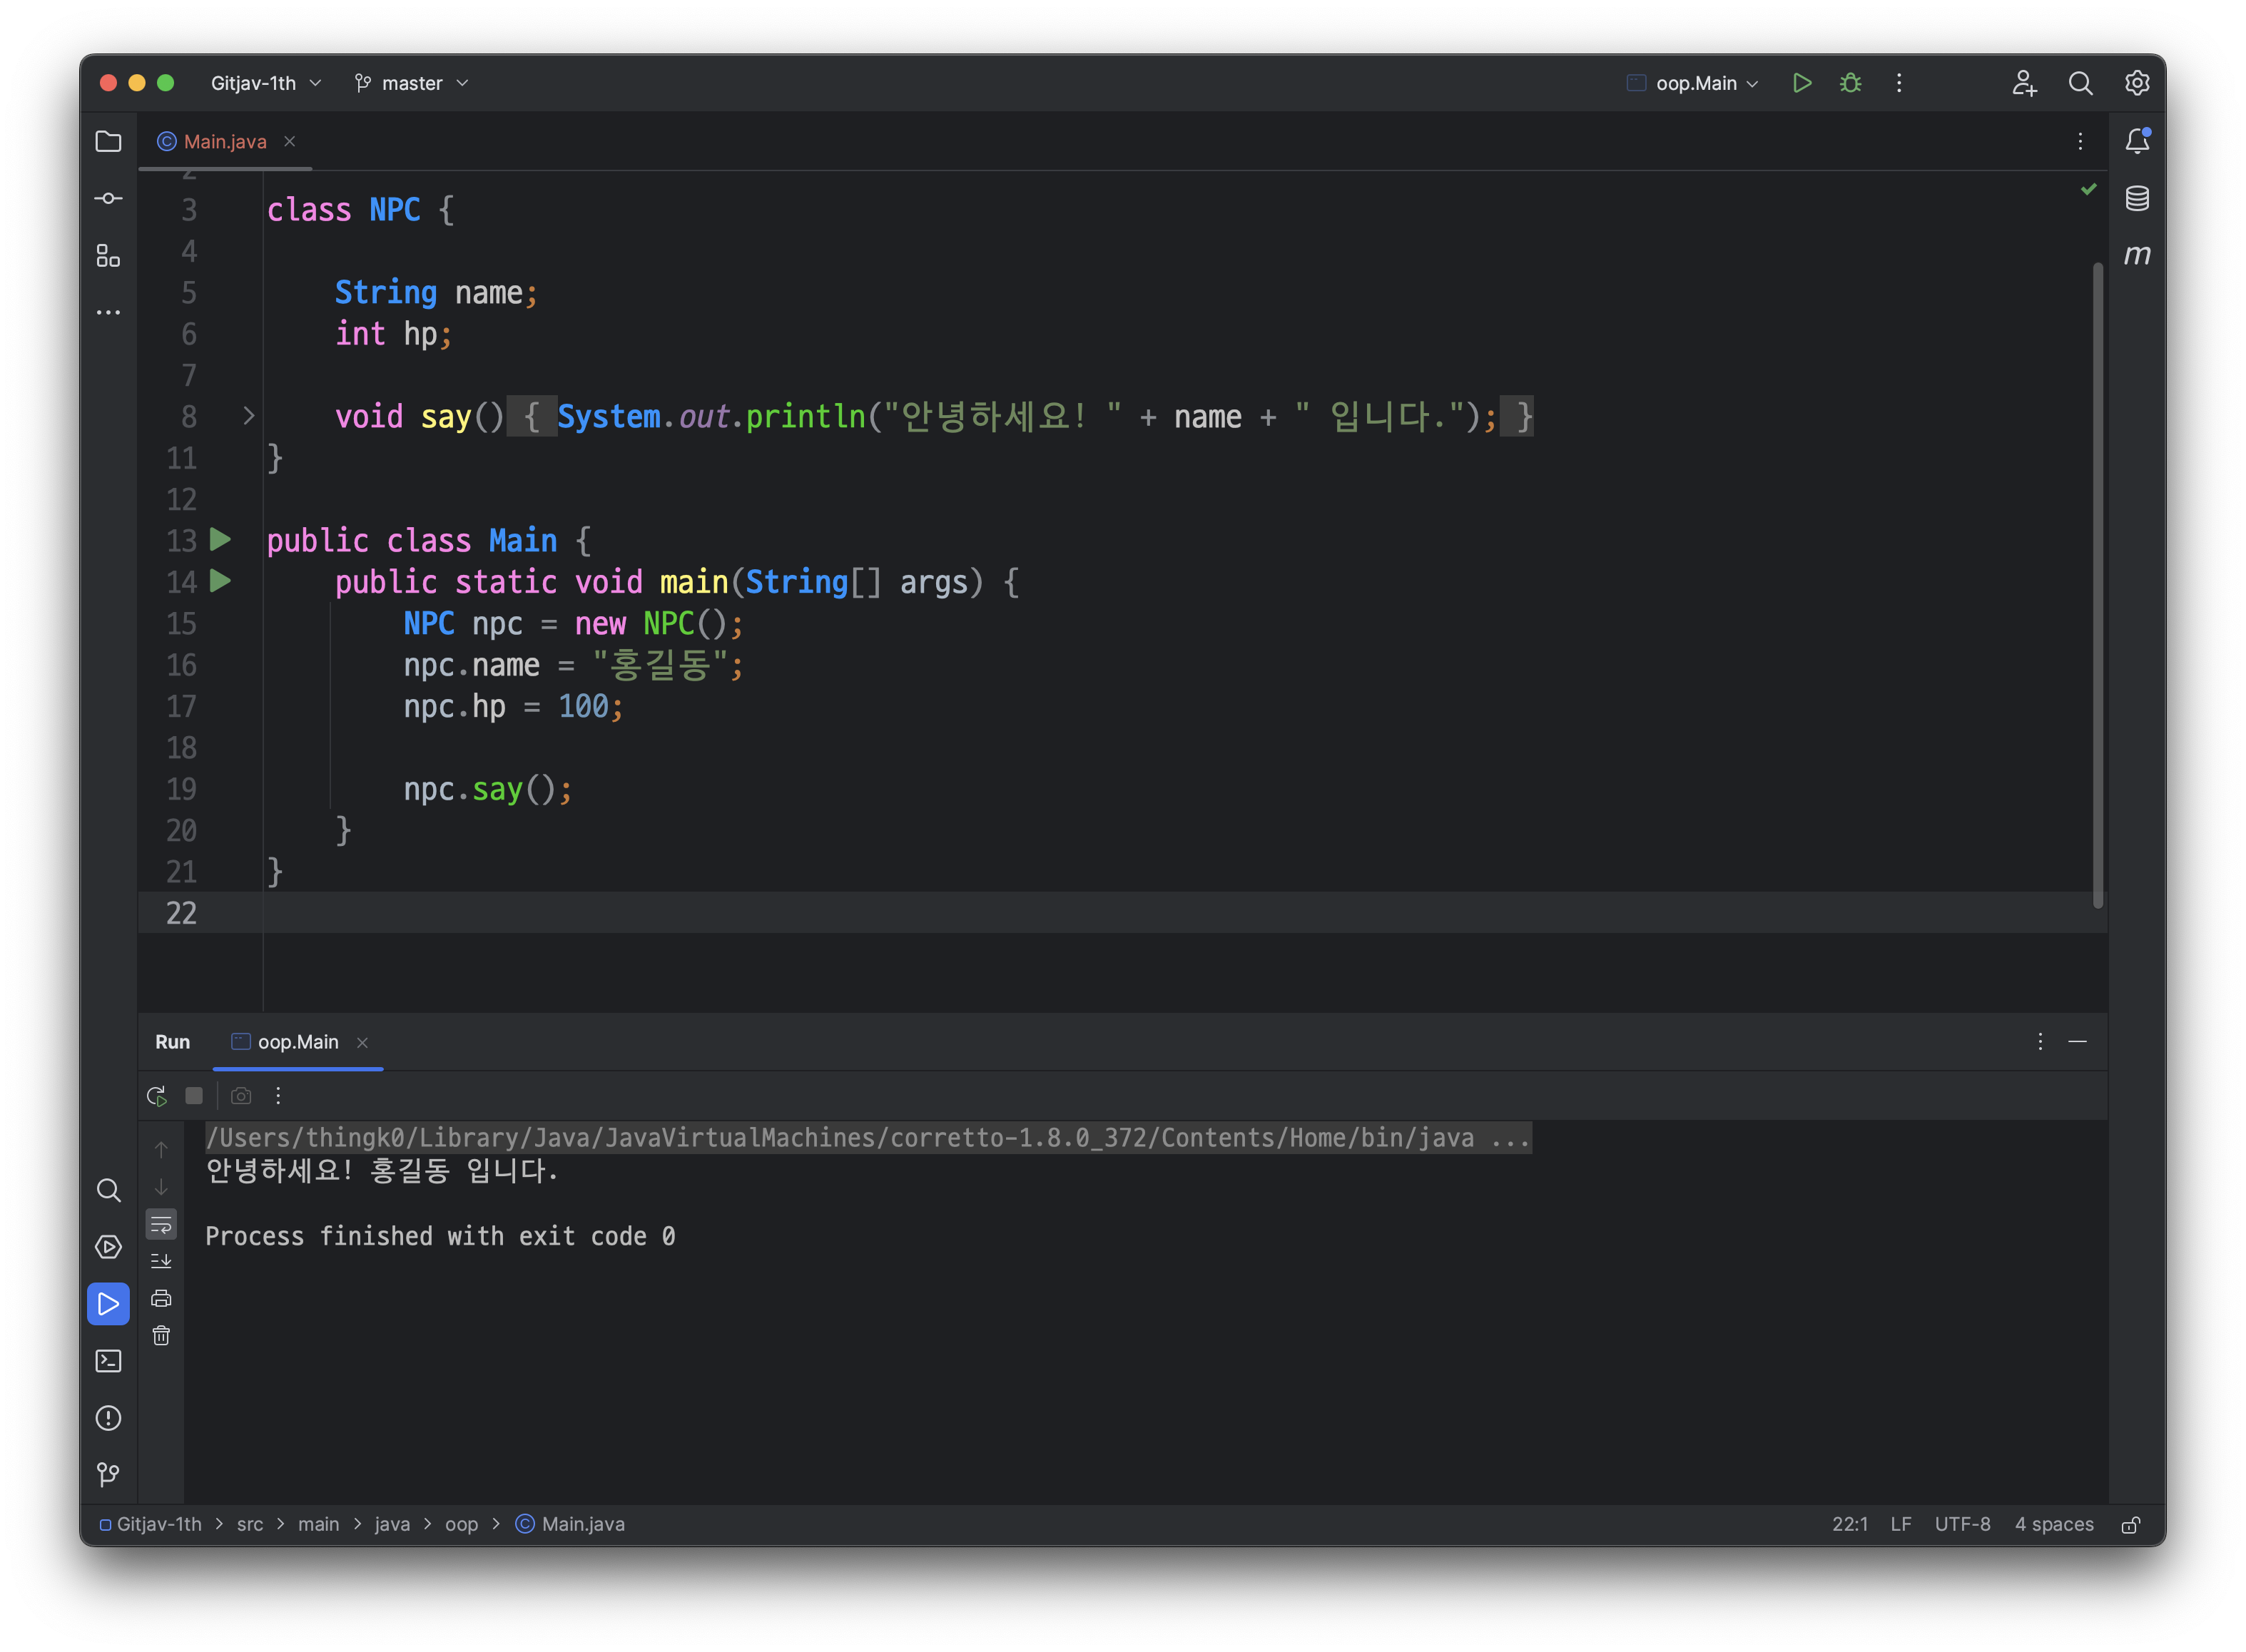Open the Maven tool window
This screenshot has width=2246, height=1652.
click(x=2137, y=255)
